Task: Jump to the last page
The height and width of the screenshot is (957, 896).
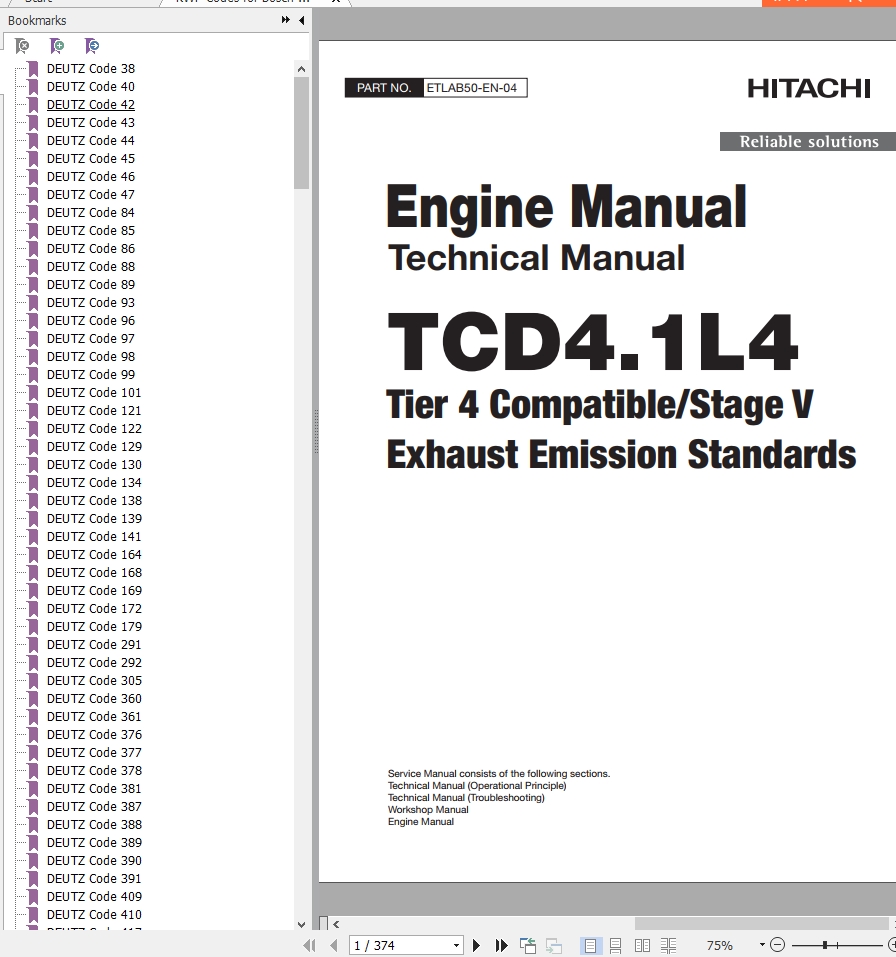Action: point(501,945)
